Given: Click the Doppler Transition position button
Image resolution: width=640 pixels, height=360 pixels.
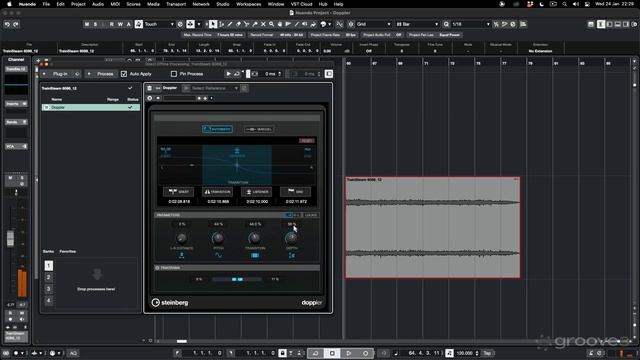Looking at the screenshot, I should pos(218,192).
